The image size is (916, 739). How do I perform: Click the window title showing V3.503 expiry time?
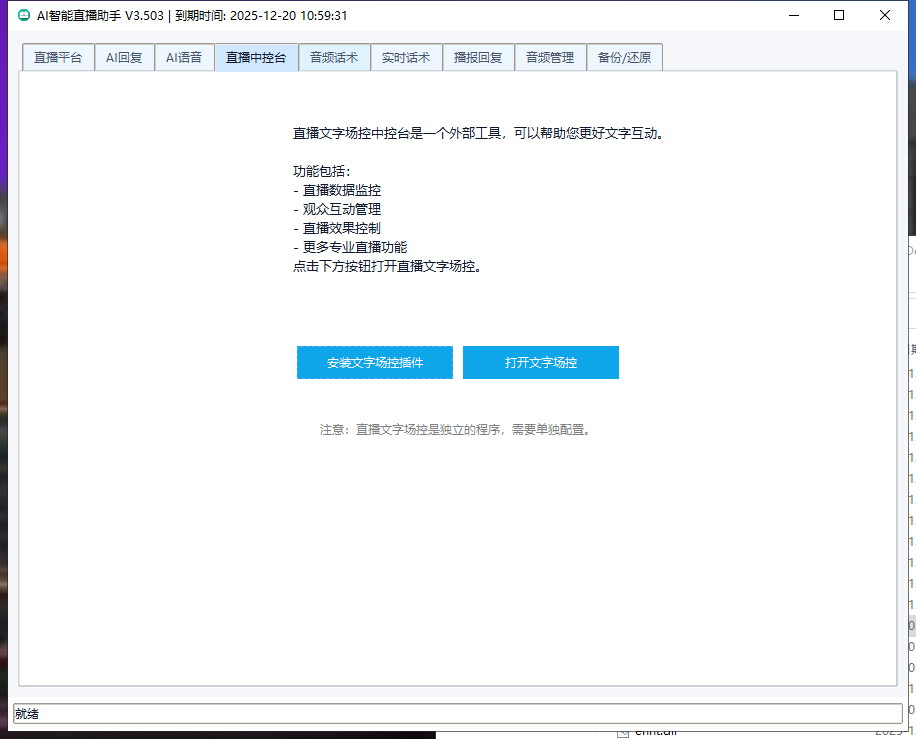pyautogui.click(x=193, y=15)
